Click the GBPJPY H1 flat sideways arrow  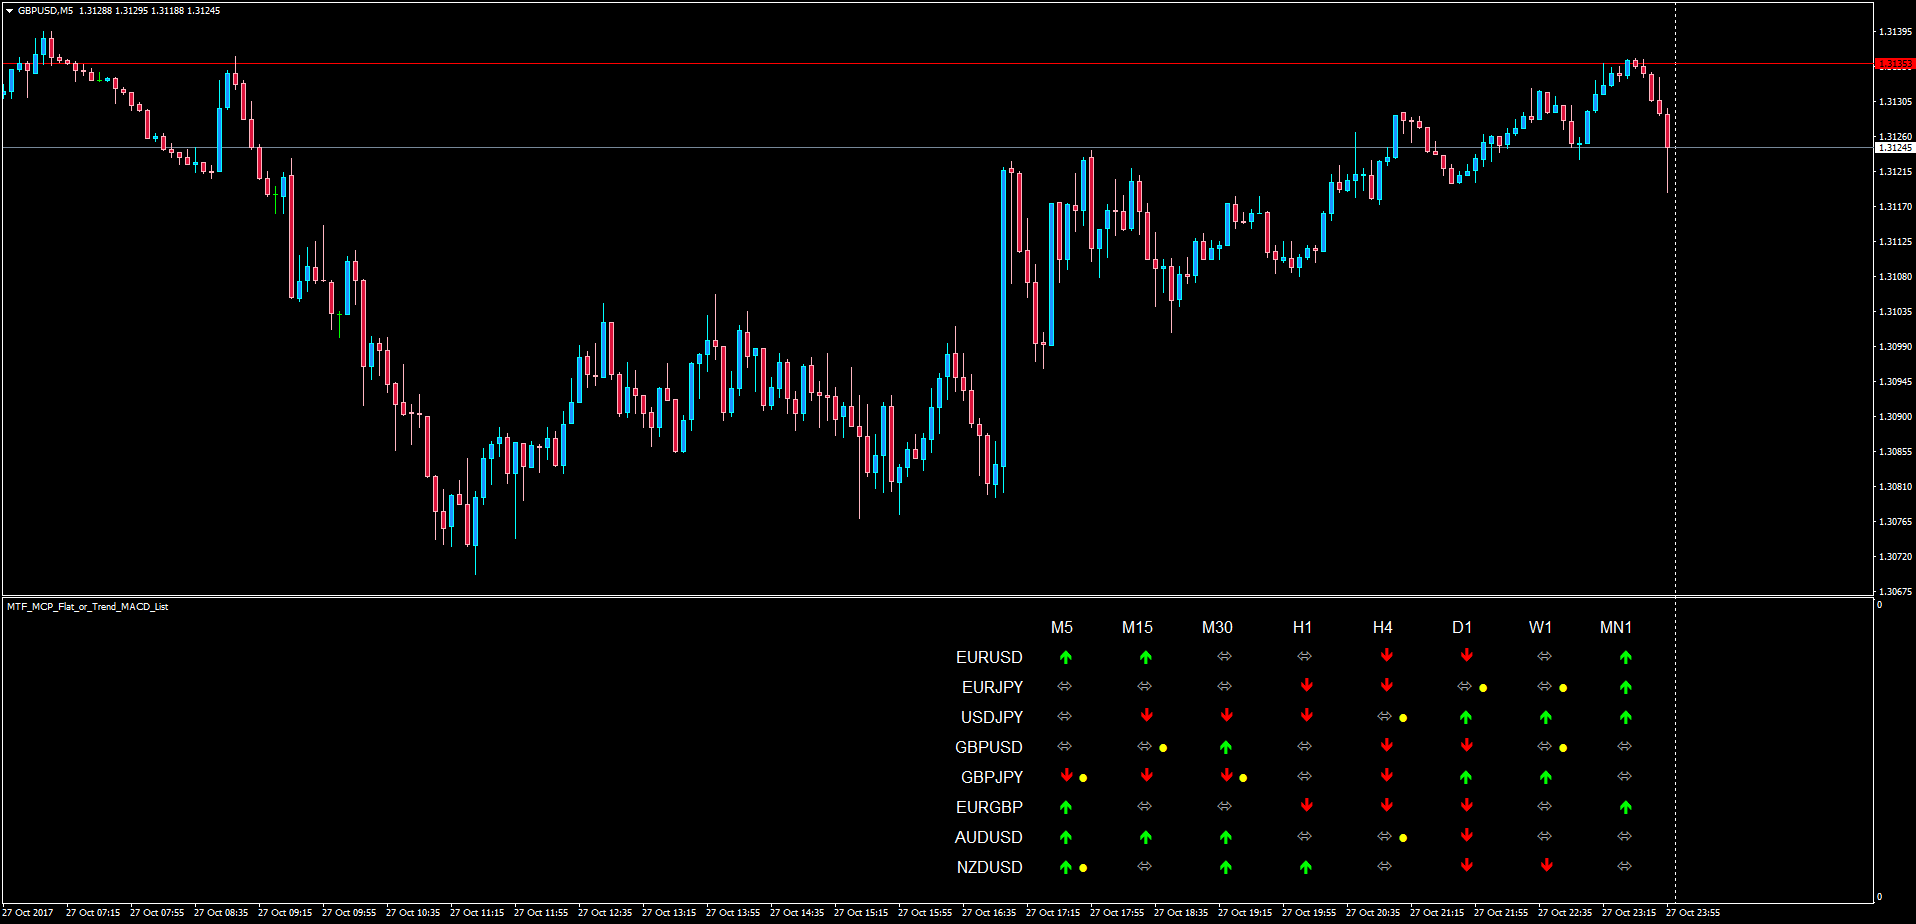click(x=1304, y=776)
